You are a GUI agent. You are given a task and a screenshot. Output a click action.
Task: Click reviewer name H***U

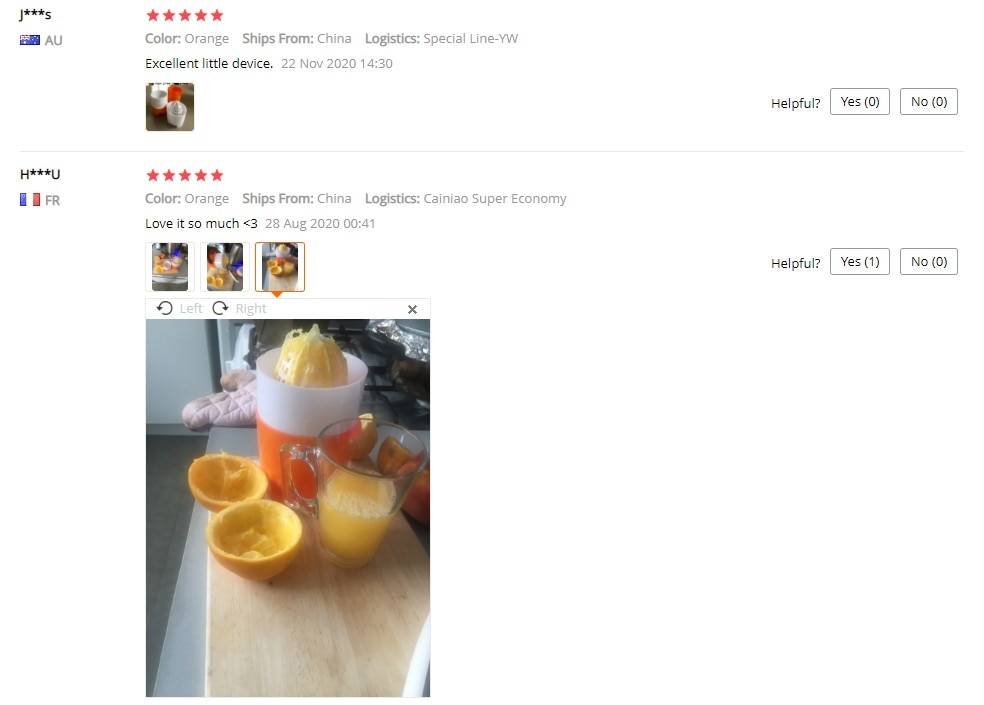click(40, 174)
